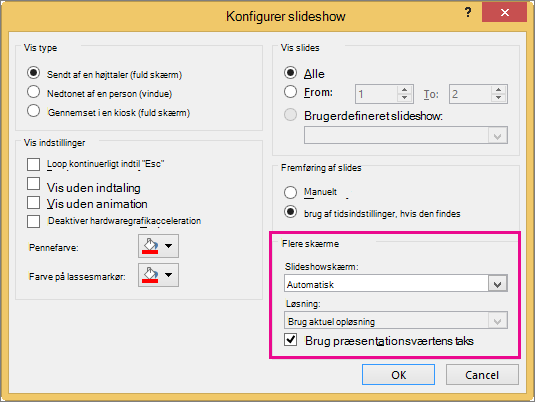Select 'brug af tidsindstillinger, hvis den findes'

(290, 212)
